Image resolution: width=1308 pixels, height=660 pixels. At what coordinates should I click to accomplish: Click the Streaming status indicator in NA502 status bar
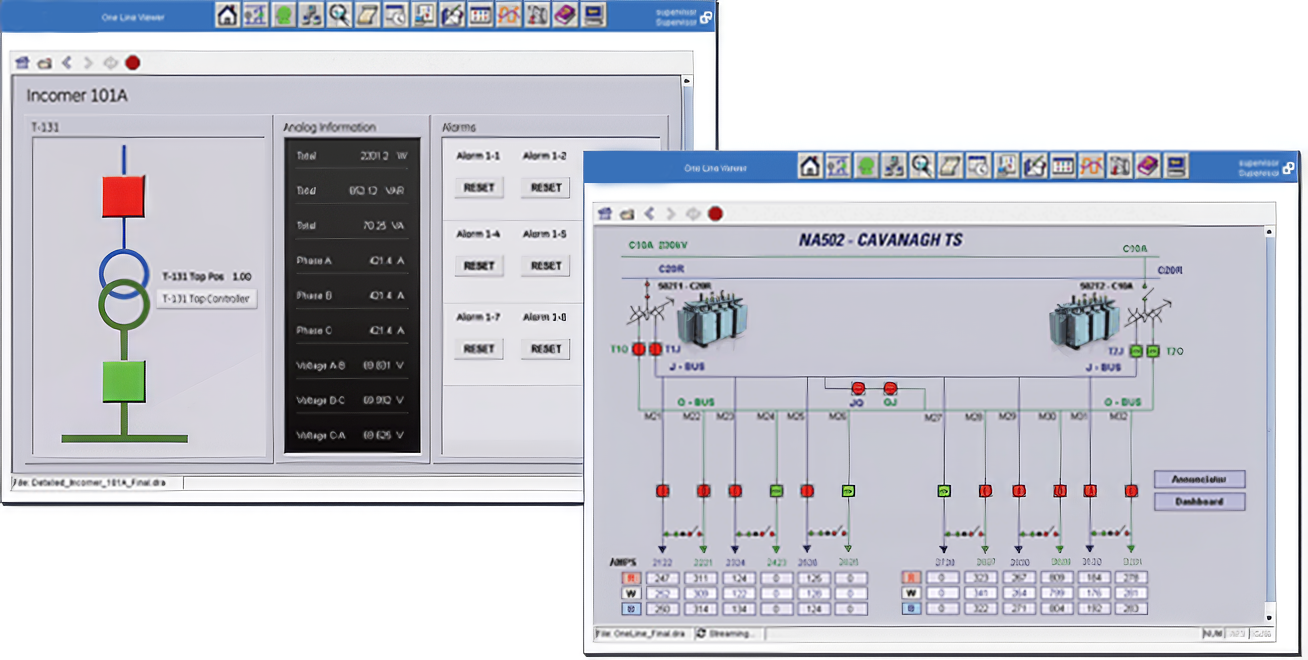point(728,633)
